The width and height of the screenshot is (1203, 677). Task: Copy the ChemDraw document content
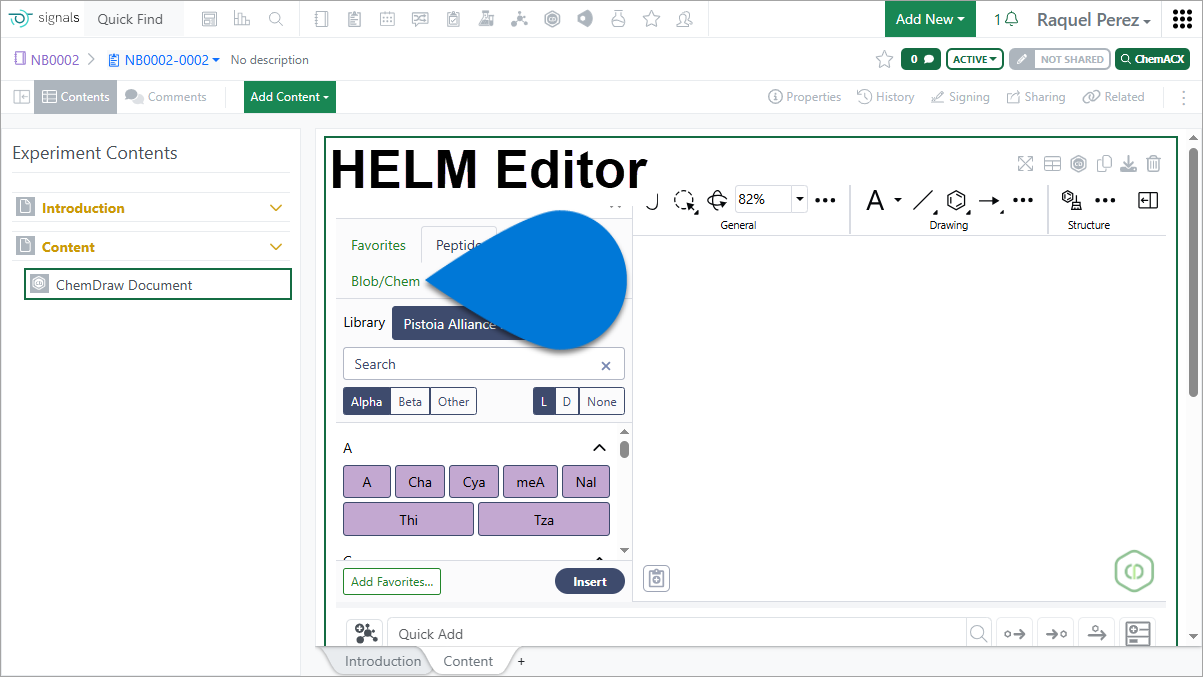point(1104,164)
